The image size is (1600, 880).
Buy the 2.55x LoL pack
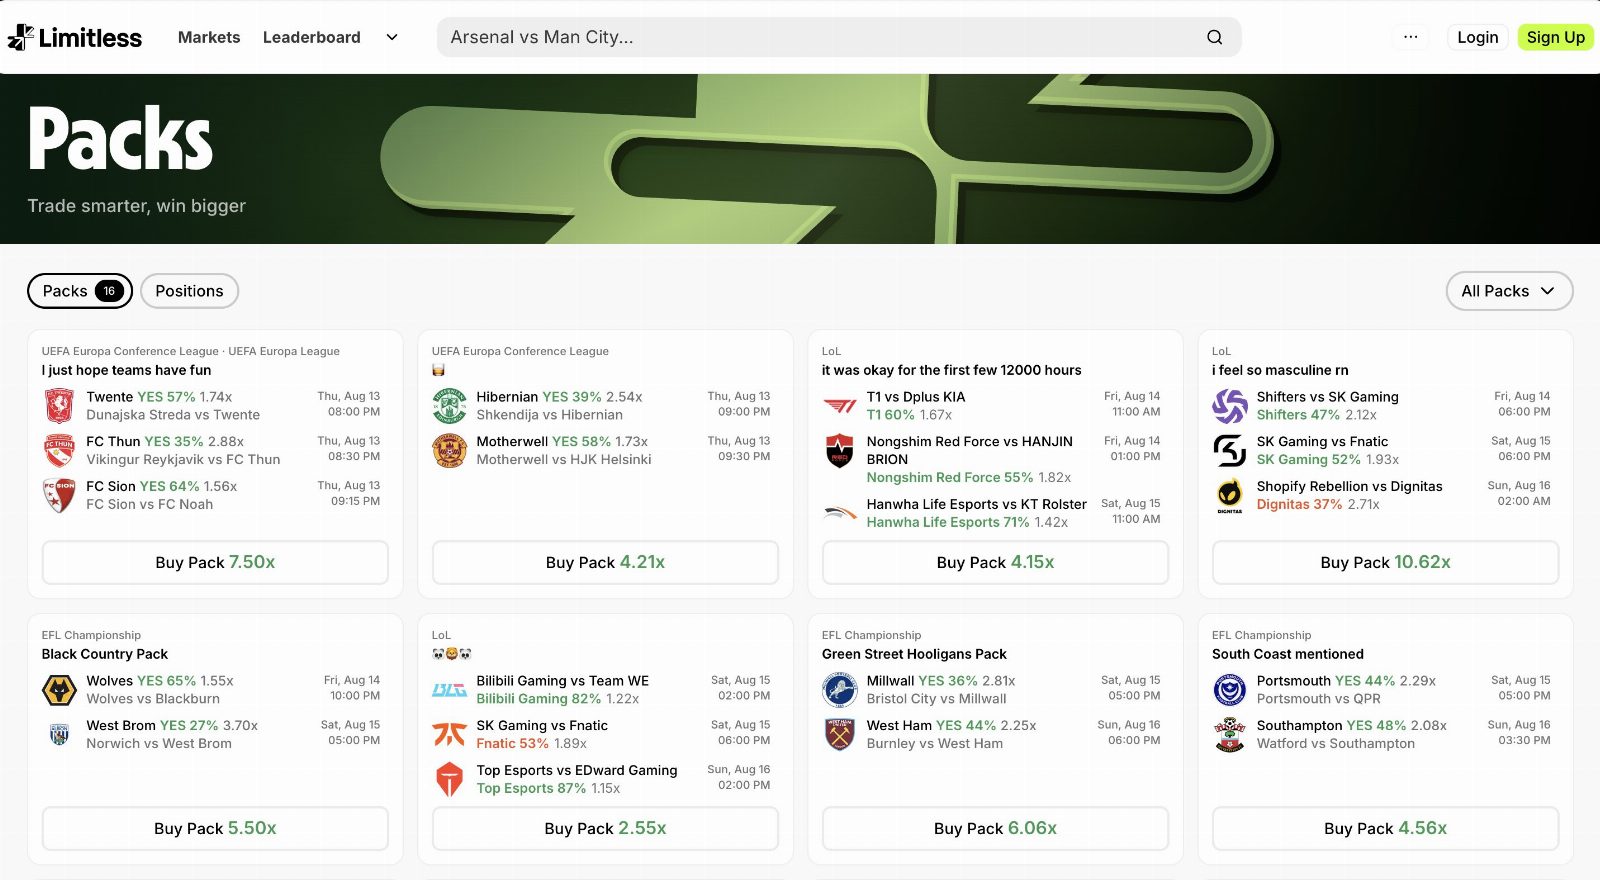tap(605, 828)
